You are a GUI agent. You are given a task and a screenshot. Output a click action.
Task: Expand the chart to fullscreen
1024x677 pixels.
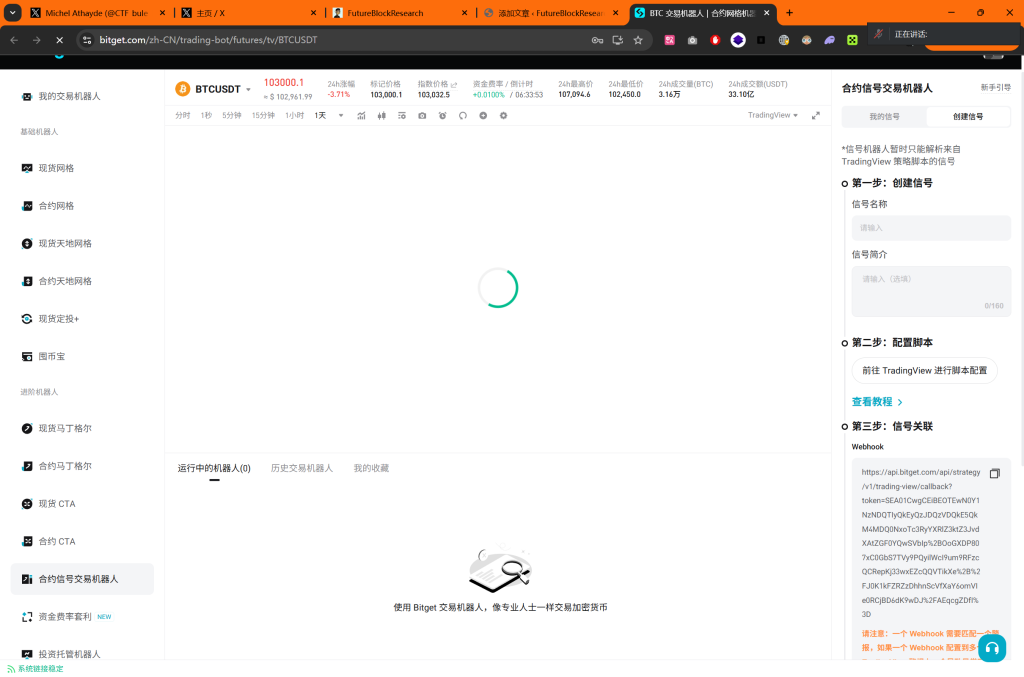[816, 116]
